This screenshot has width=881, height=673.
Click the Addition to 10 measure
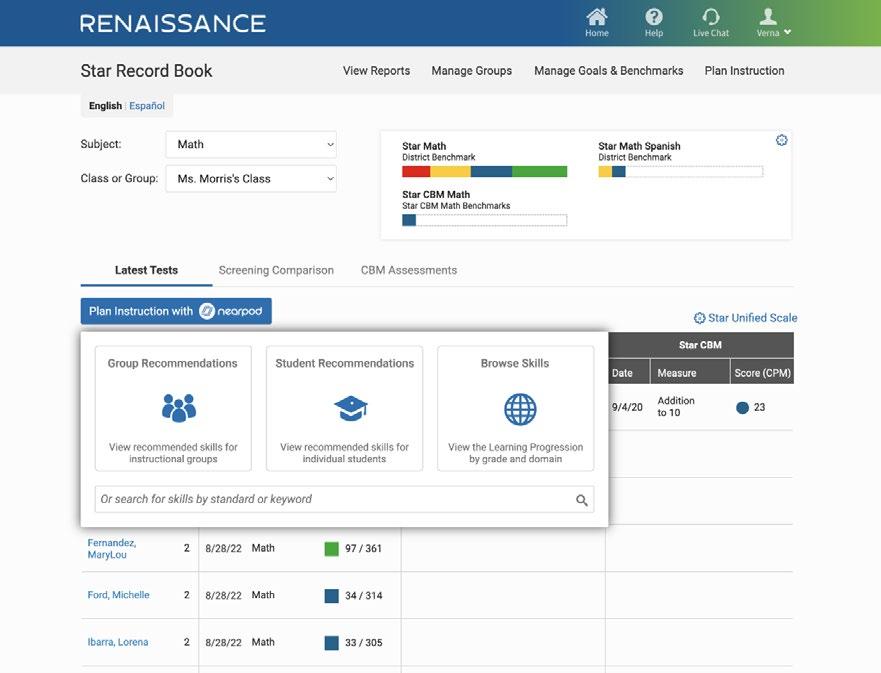pos(676,407)
